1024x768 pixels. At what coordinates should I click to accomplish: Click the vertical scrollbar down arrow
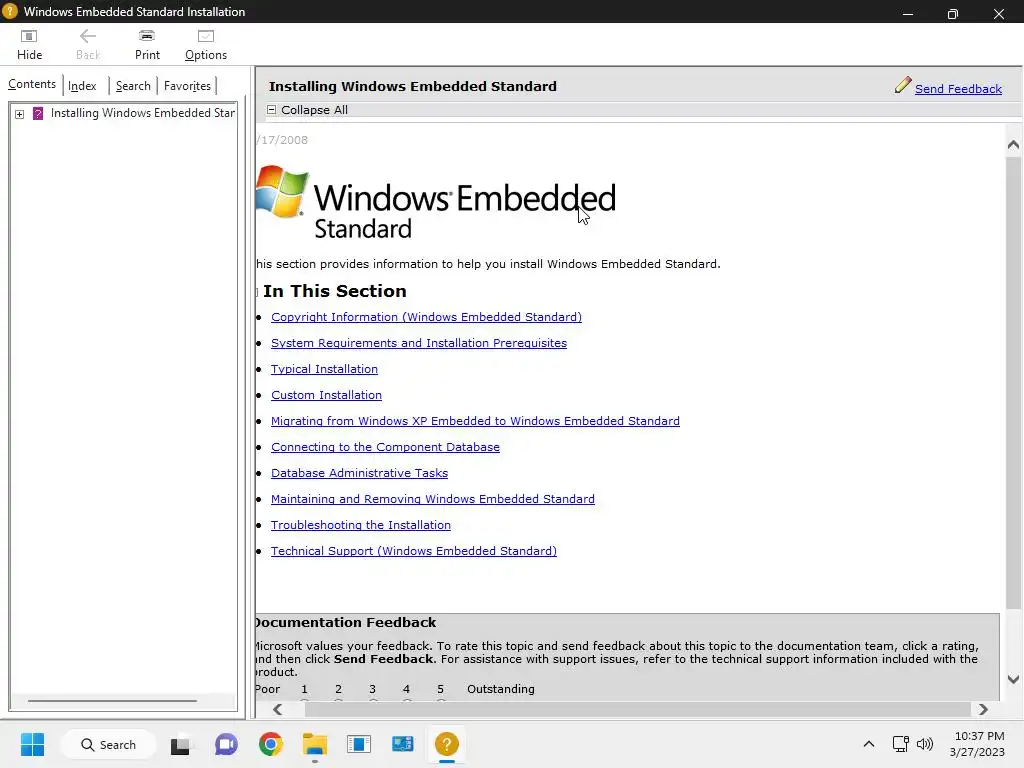click(1013, 679)
